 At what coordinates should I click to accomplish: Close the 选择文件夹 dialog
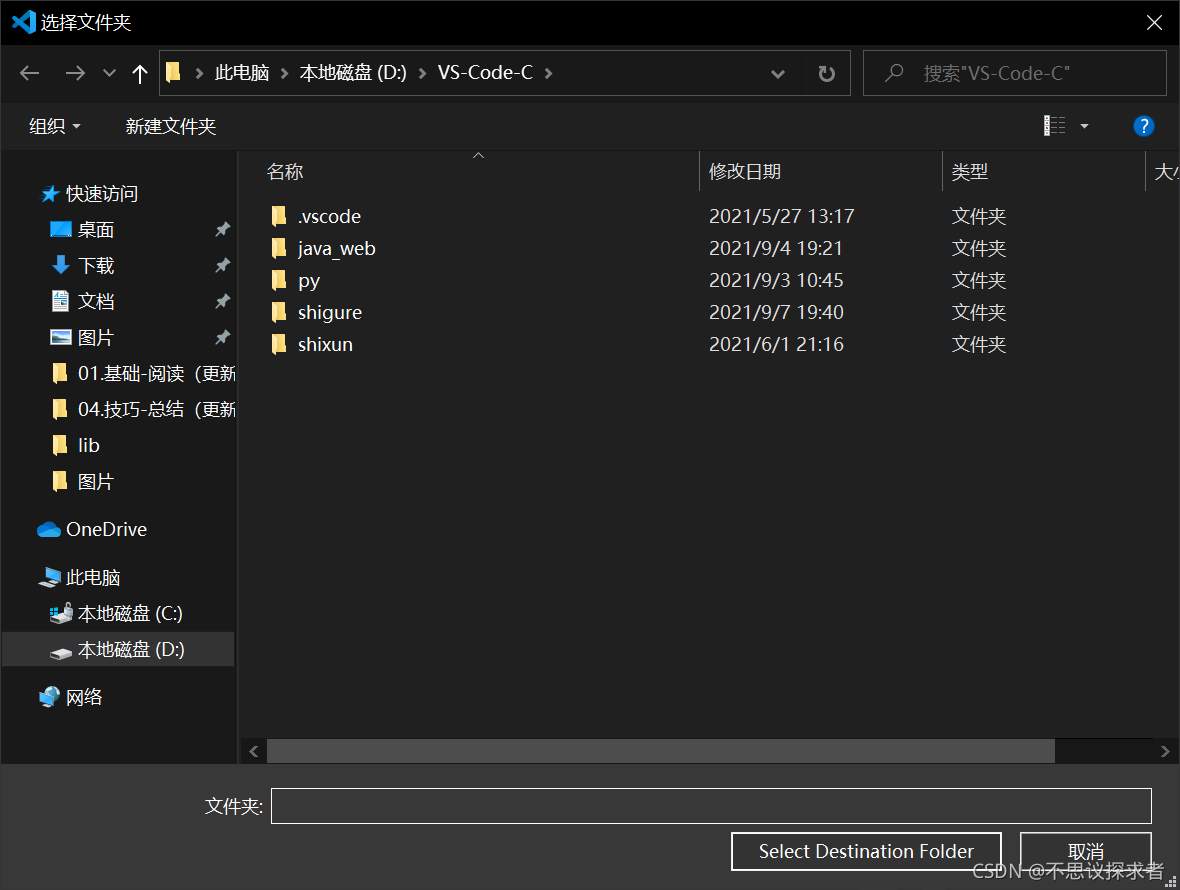[x=1154, y=23]
